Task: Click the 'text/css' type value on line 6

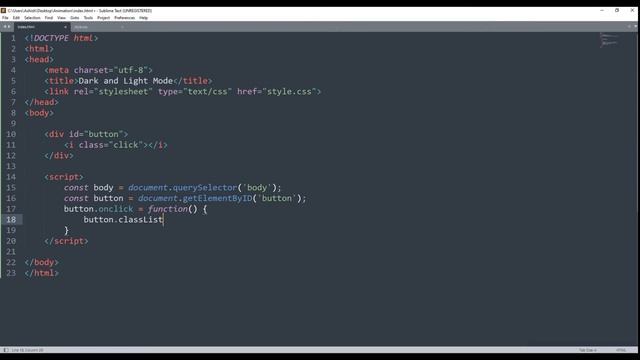Action: (207, 91)
